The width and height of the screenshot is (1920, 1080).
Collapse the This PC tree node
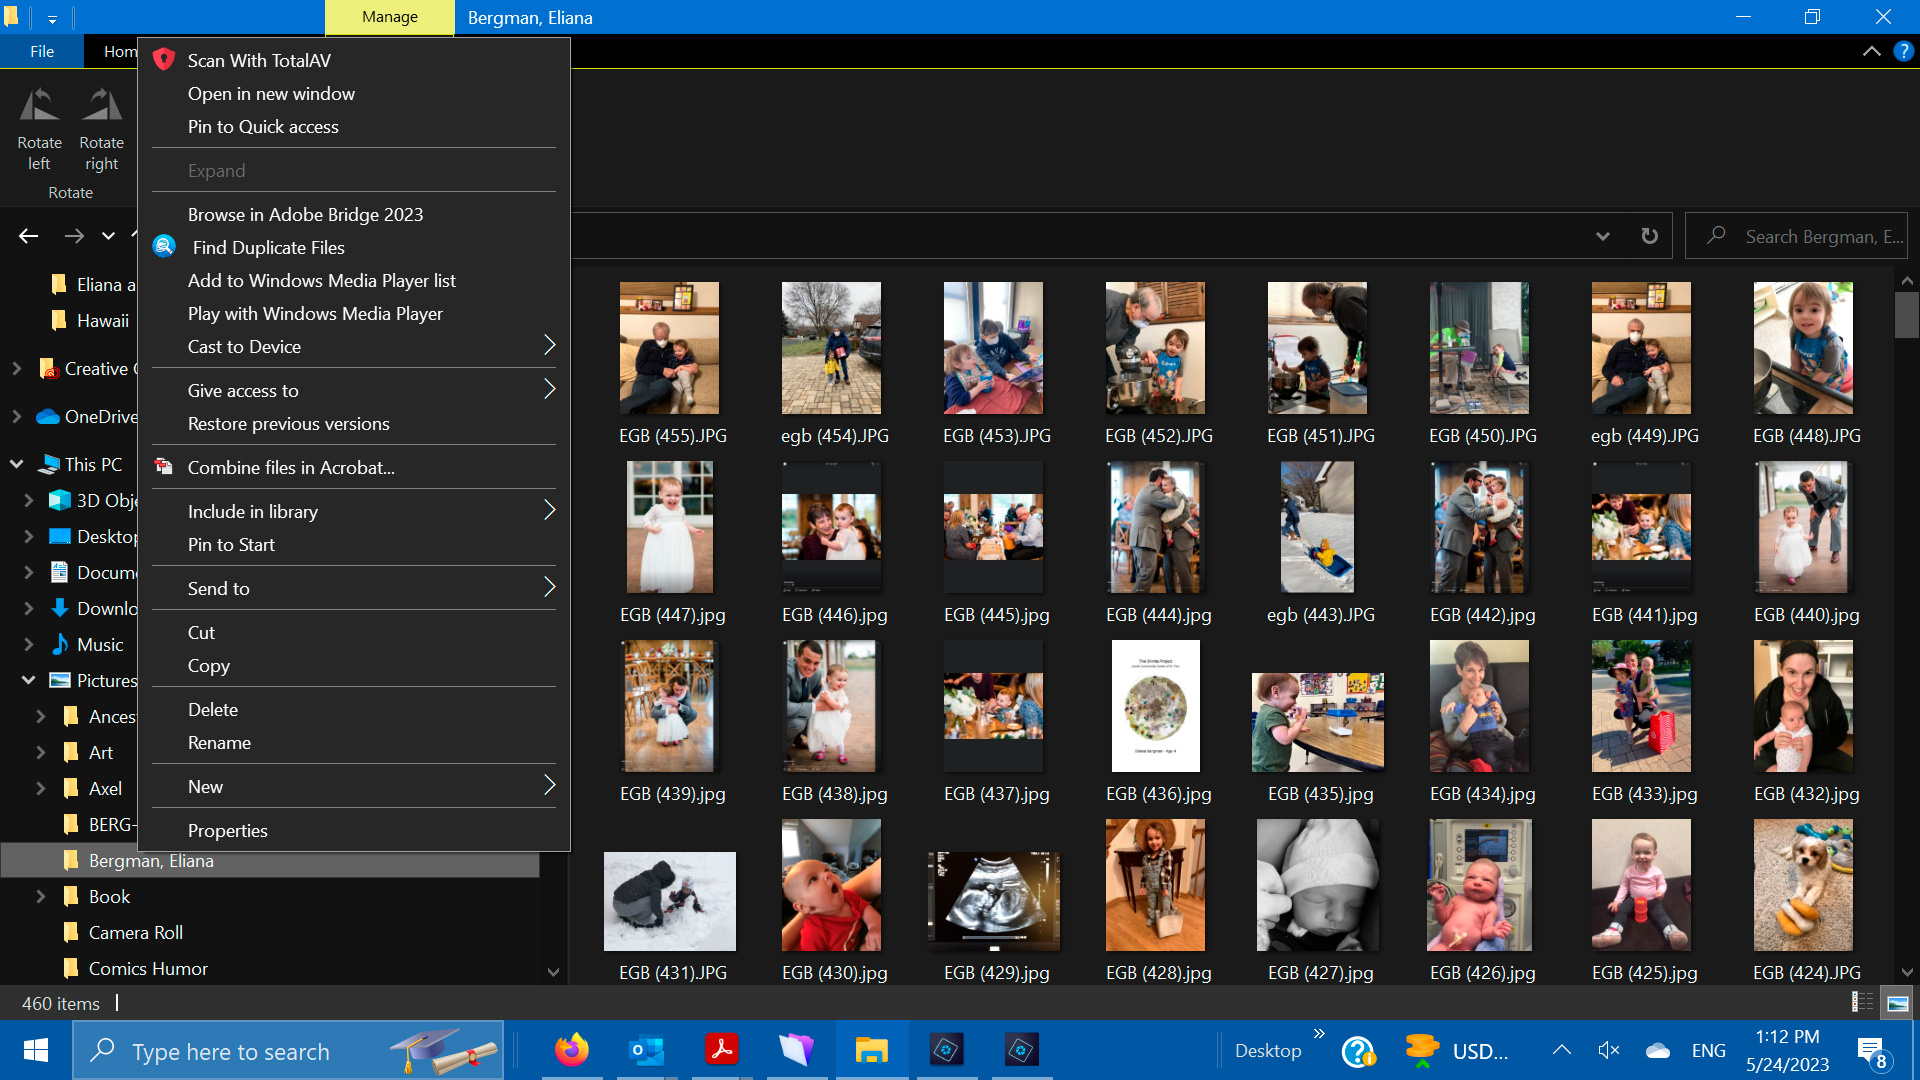point(17,464)
